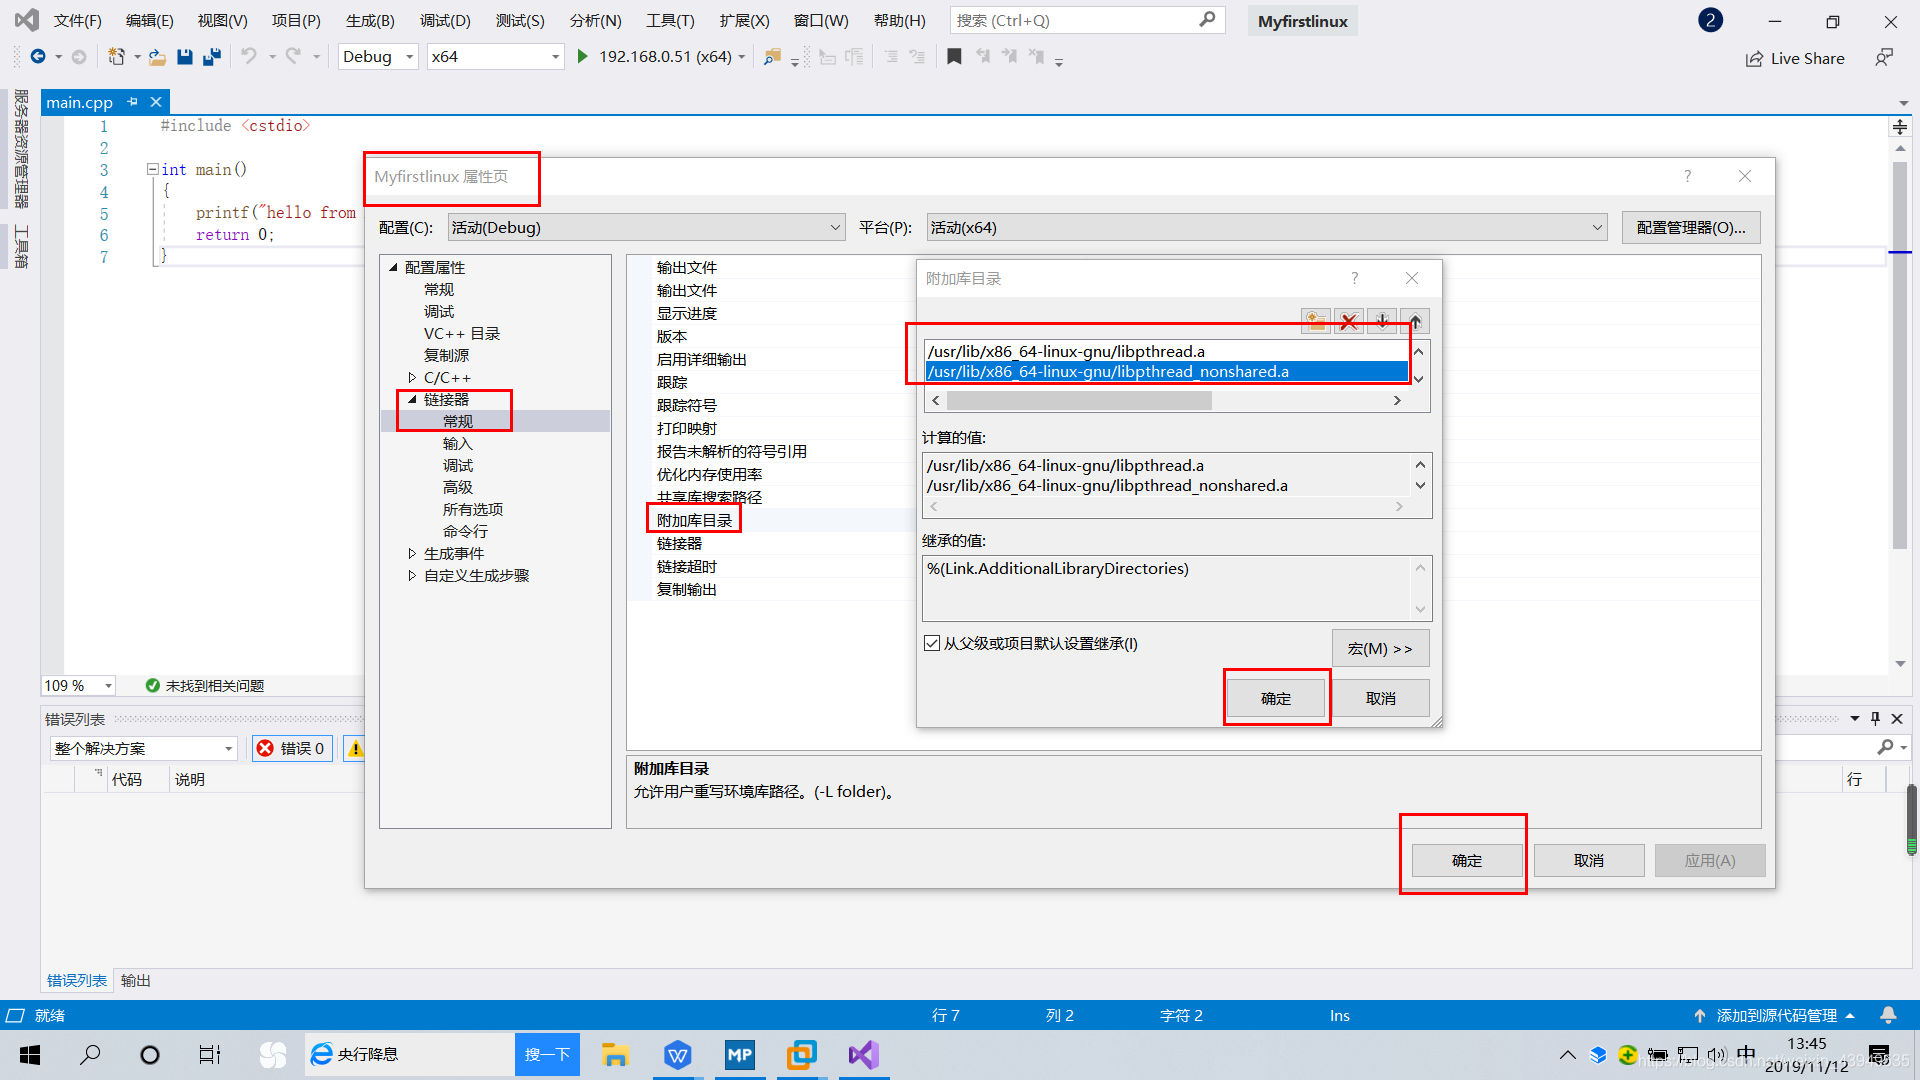The image size is (1920, 1080).
Task: Delete the selected library path with red X
Action: pos(1349,321)
